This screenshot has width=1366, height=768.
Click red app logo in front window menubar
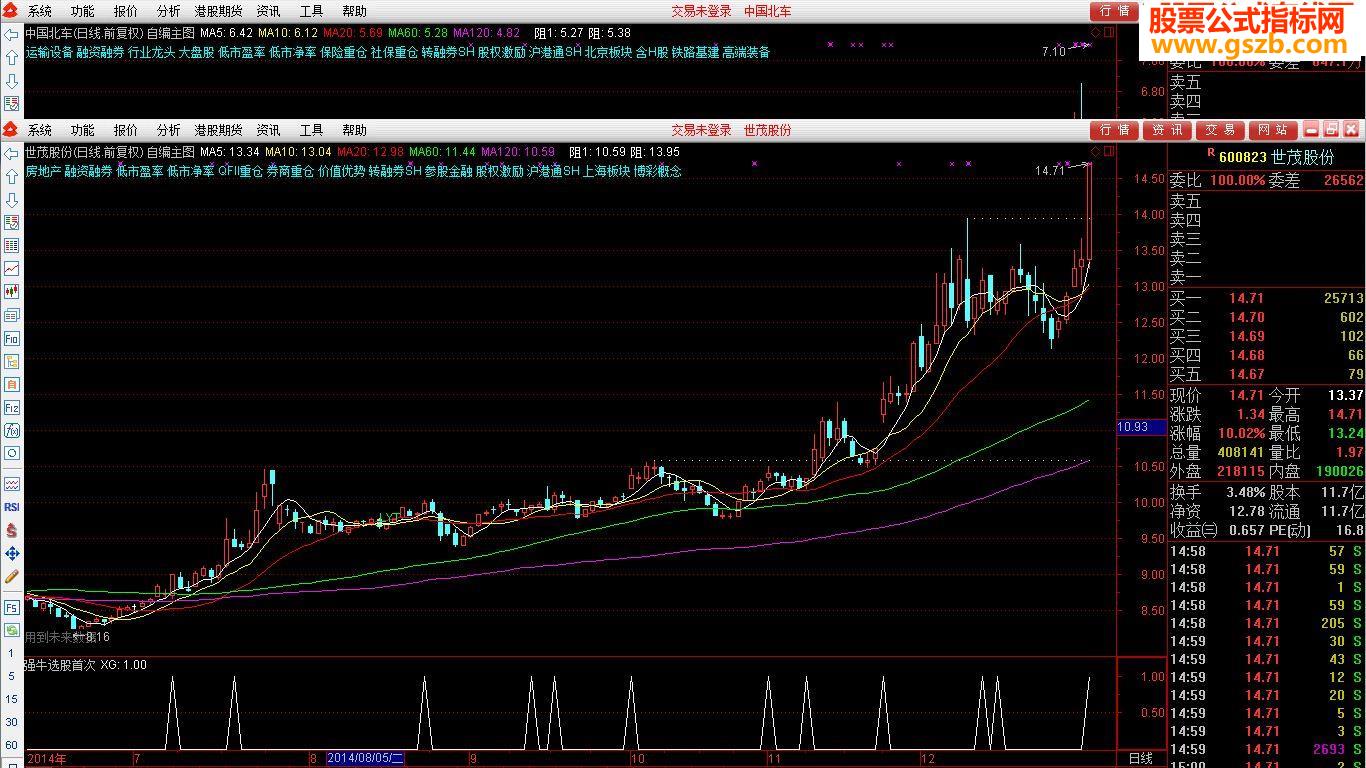click(10, 130)
